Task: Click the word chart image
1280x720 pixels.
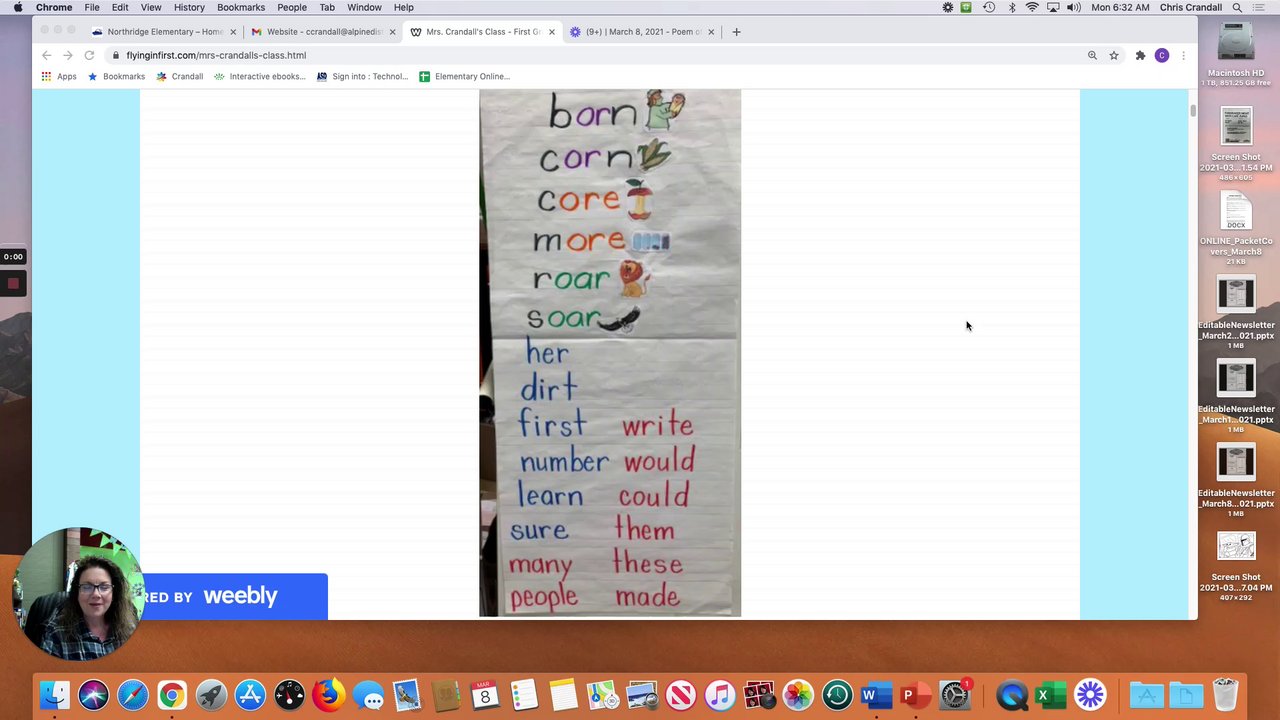Action: [610, 353]
